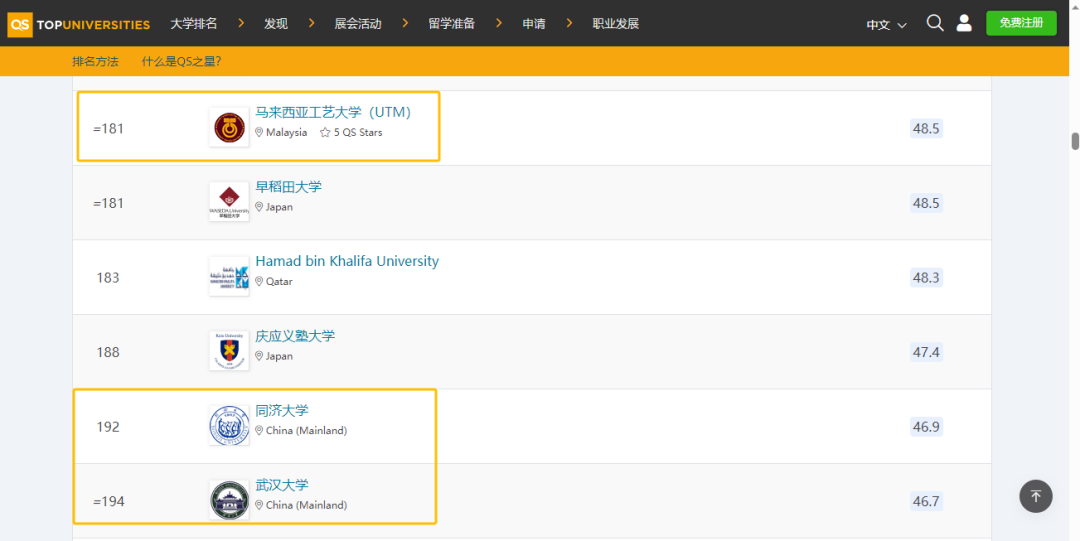Click the green 免费注册 button
This screenshot has width=1080, height=541.
(1021, 23)
